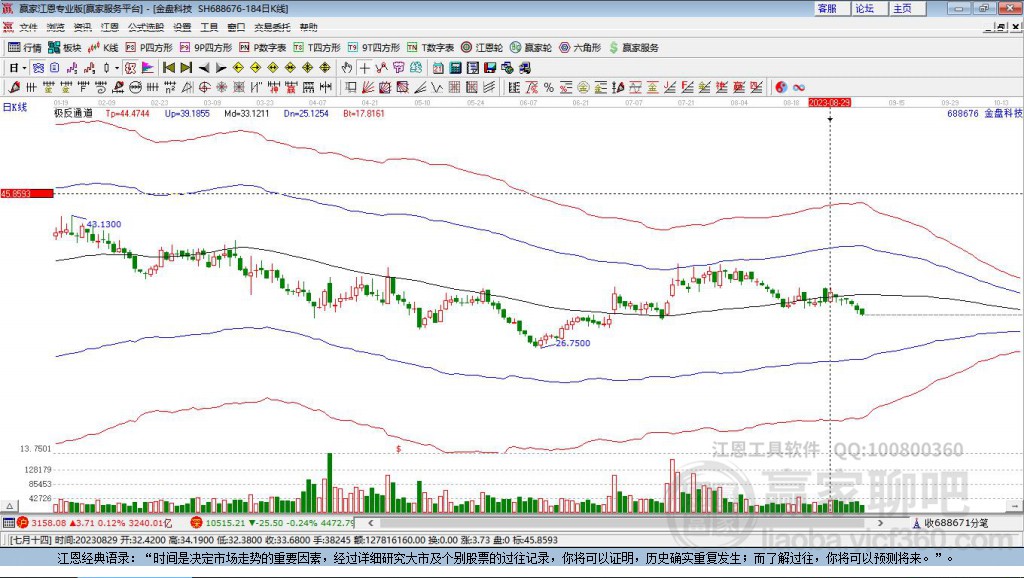Switch to the K线 chart
1024x578 pixels.
tap(103, 48)
